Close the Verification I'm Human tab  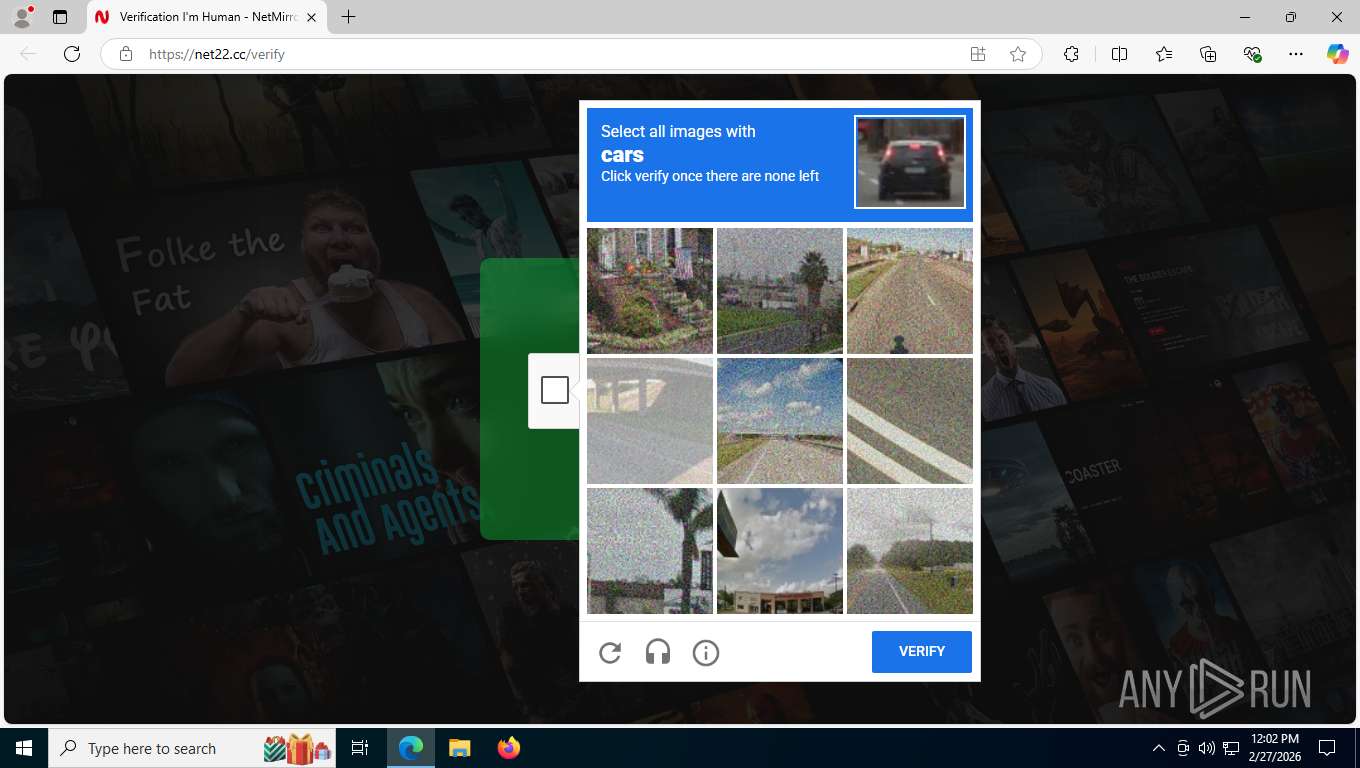pyautogui.click(x=311, y=17)
